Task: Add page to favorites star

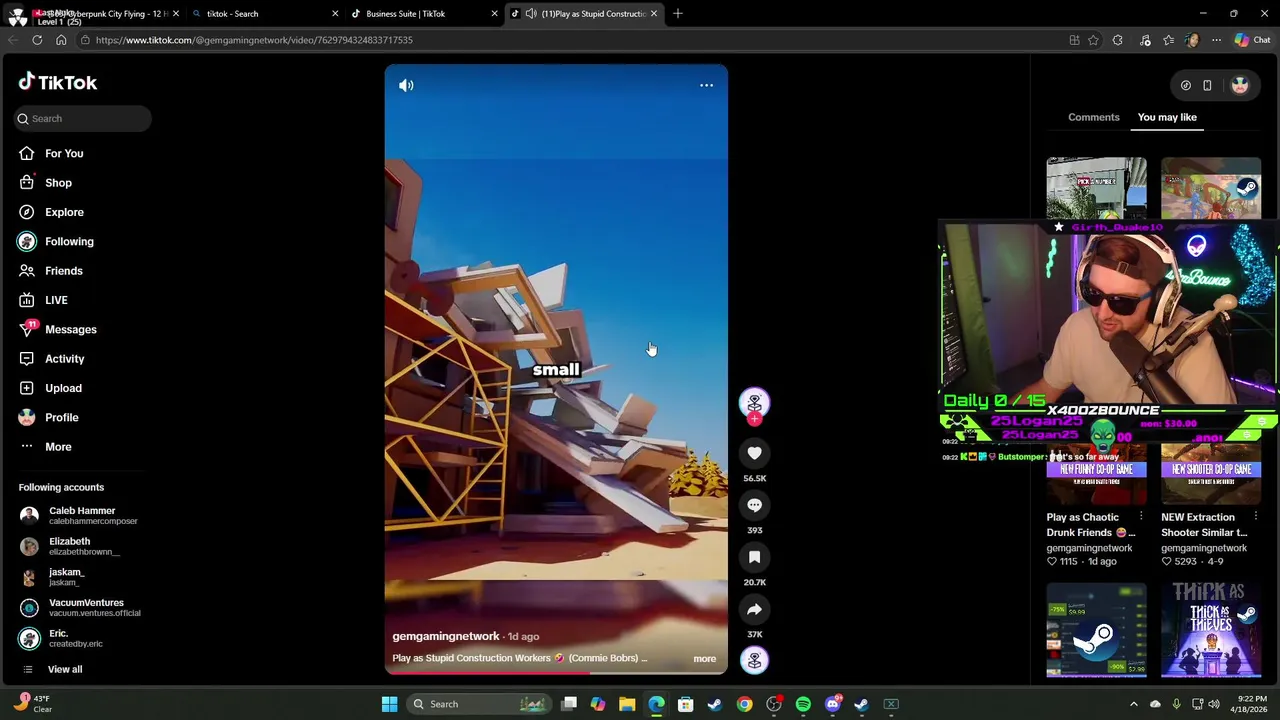Action: point(1093,40)
